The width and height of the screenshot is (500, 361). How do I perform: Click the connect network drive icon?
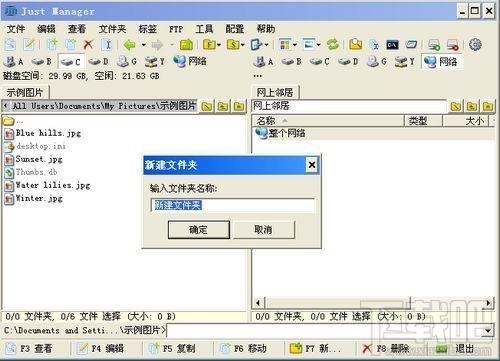coord(434,44)
